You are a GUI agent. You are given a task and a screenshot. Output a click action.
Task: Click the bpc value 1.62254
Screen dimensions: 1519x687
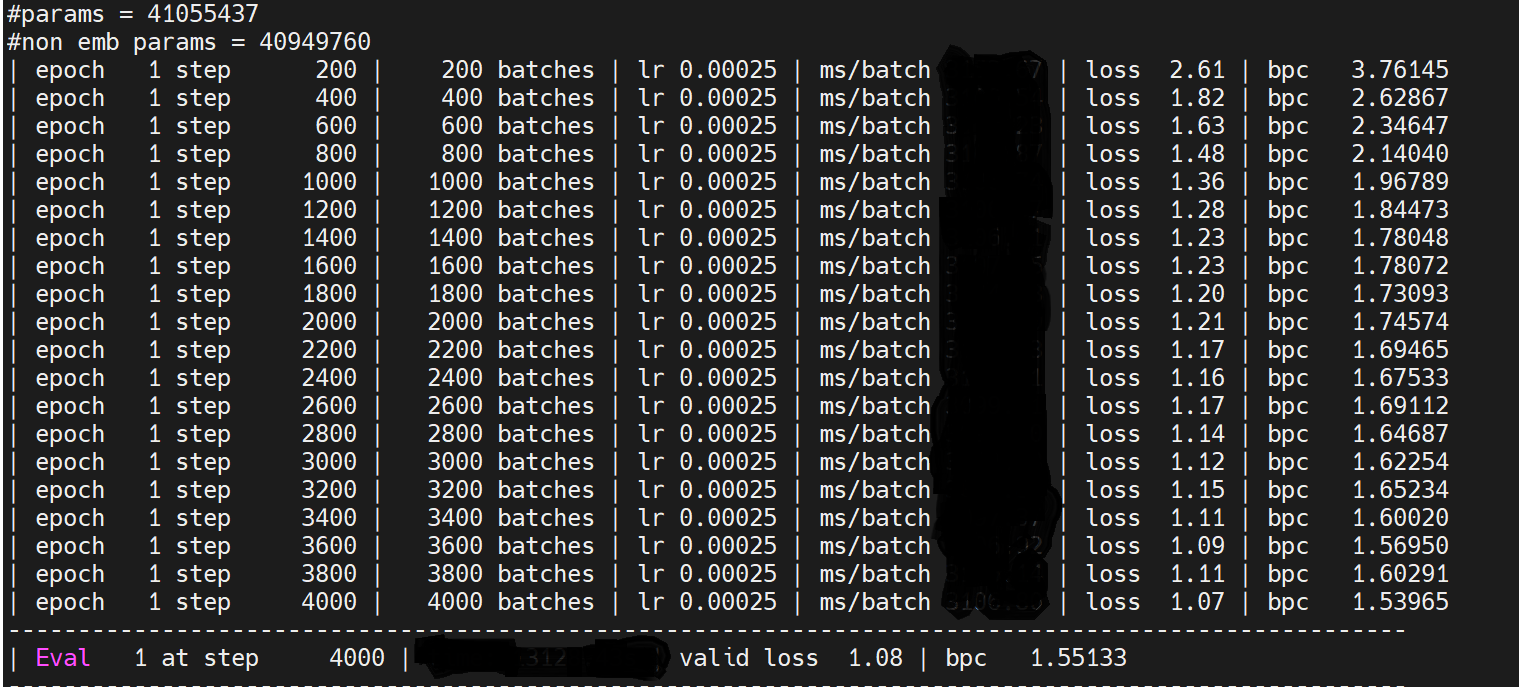[1399, 462]
